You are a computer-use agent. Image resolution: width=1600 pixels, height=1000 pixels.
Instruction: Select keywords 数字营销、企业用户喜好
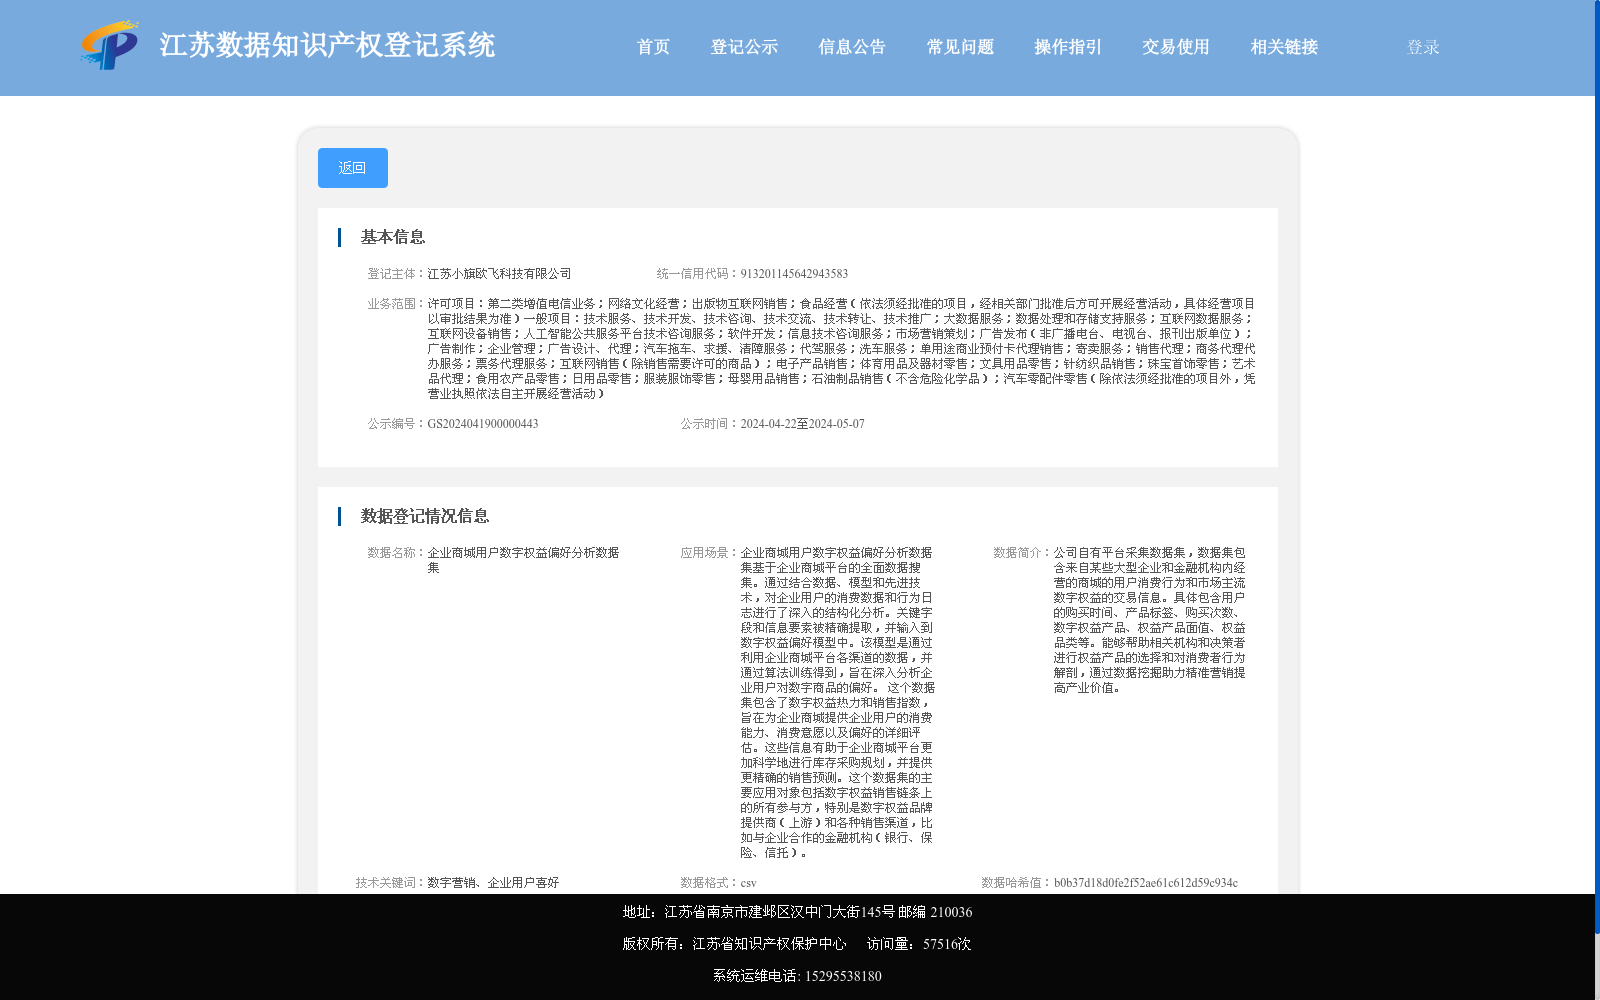click(x=493, y=883)
